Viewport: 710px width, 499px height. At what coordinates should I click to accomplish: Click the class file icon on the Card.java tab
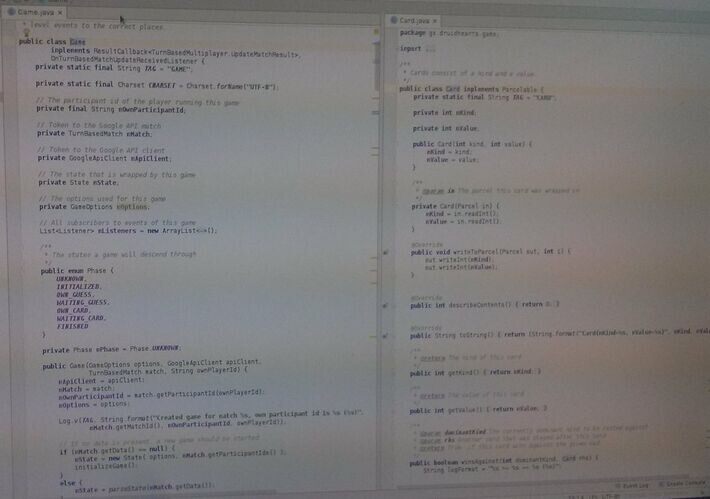[394, 20]
